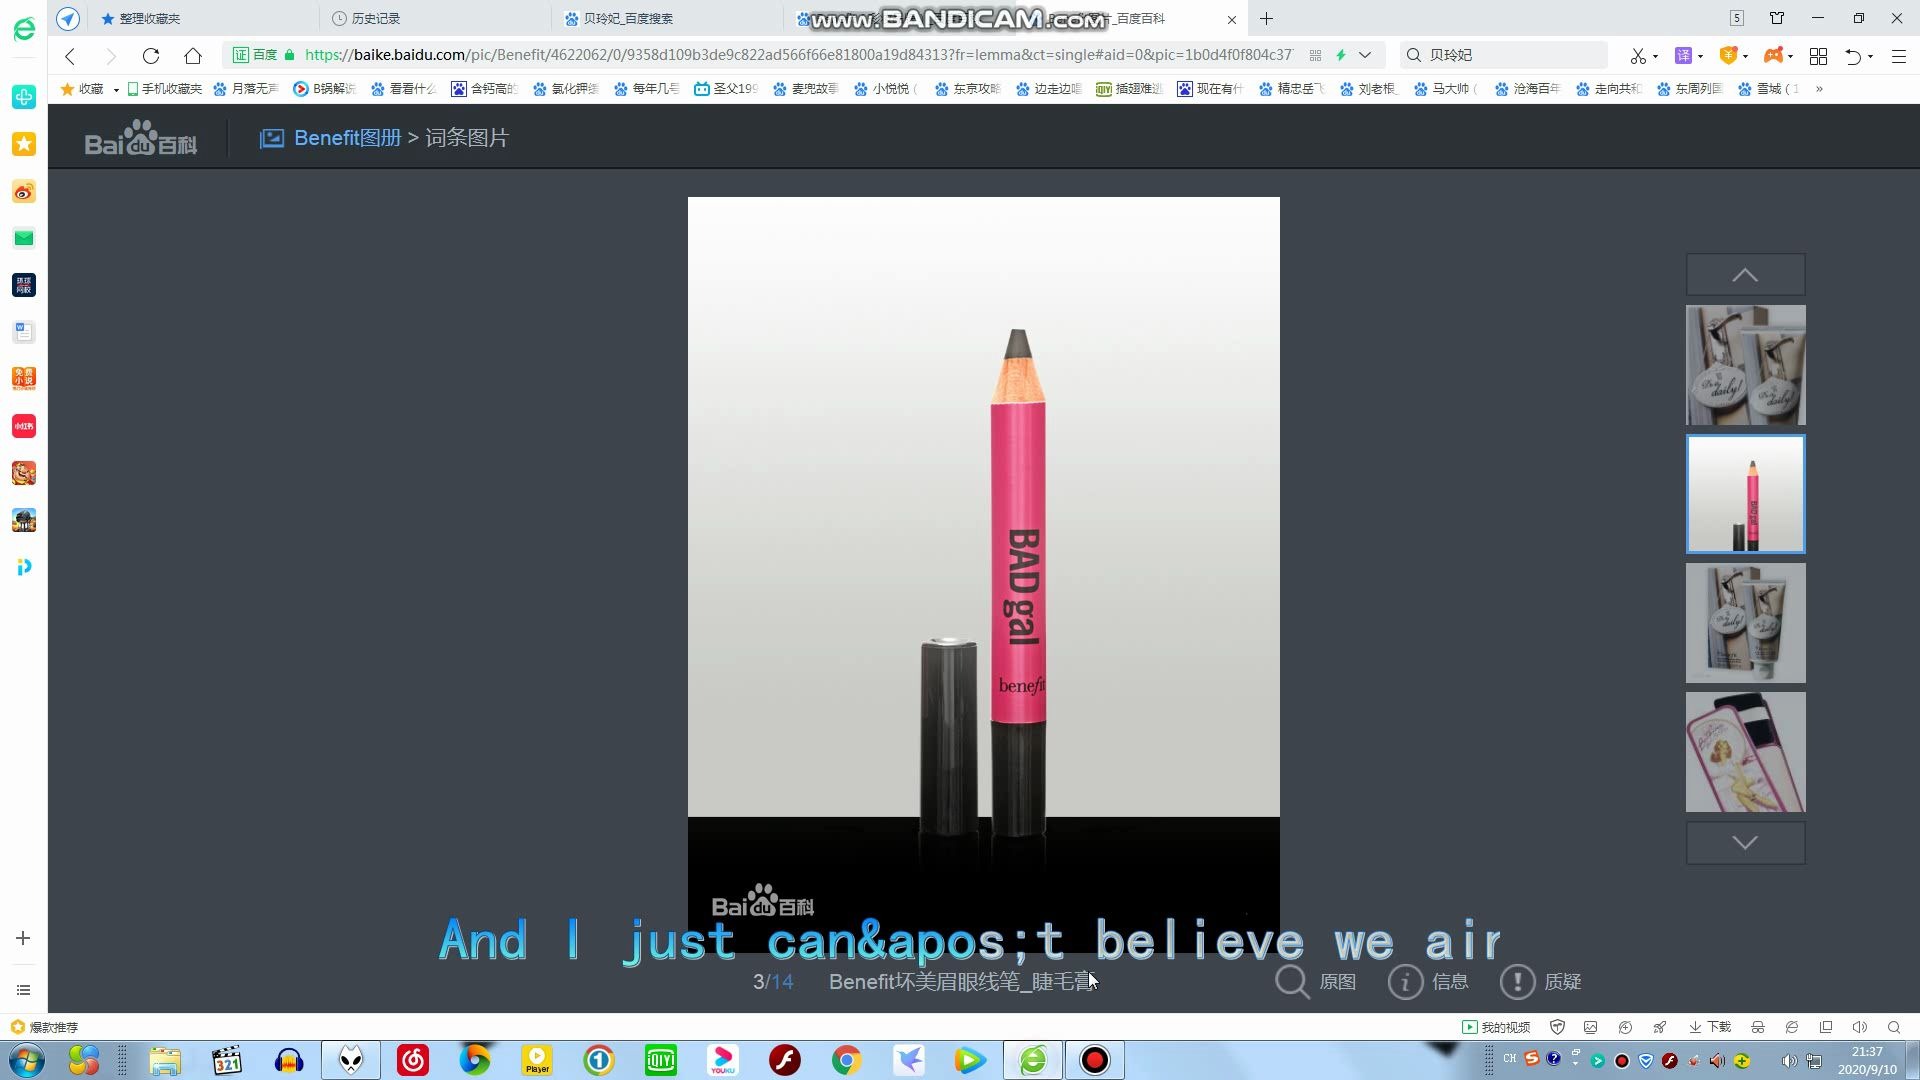Switch to the 历史记录 tab
This screenshot has width=1920, height=1080.
pos(435,19)
